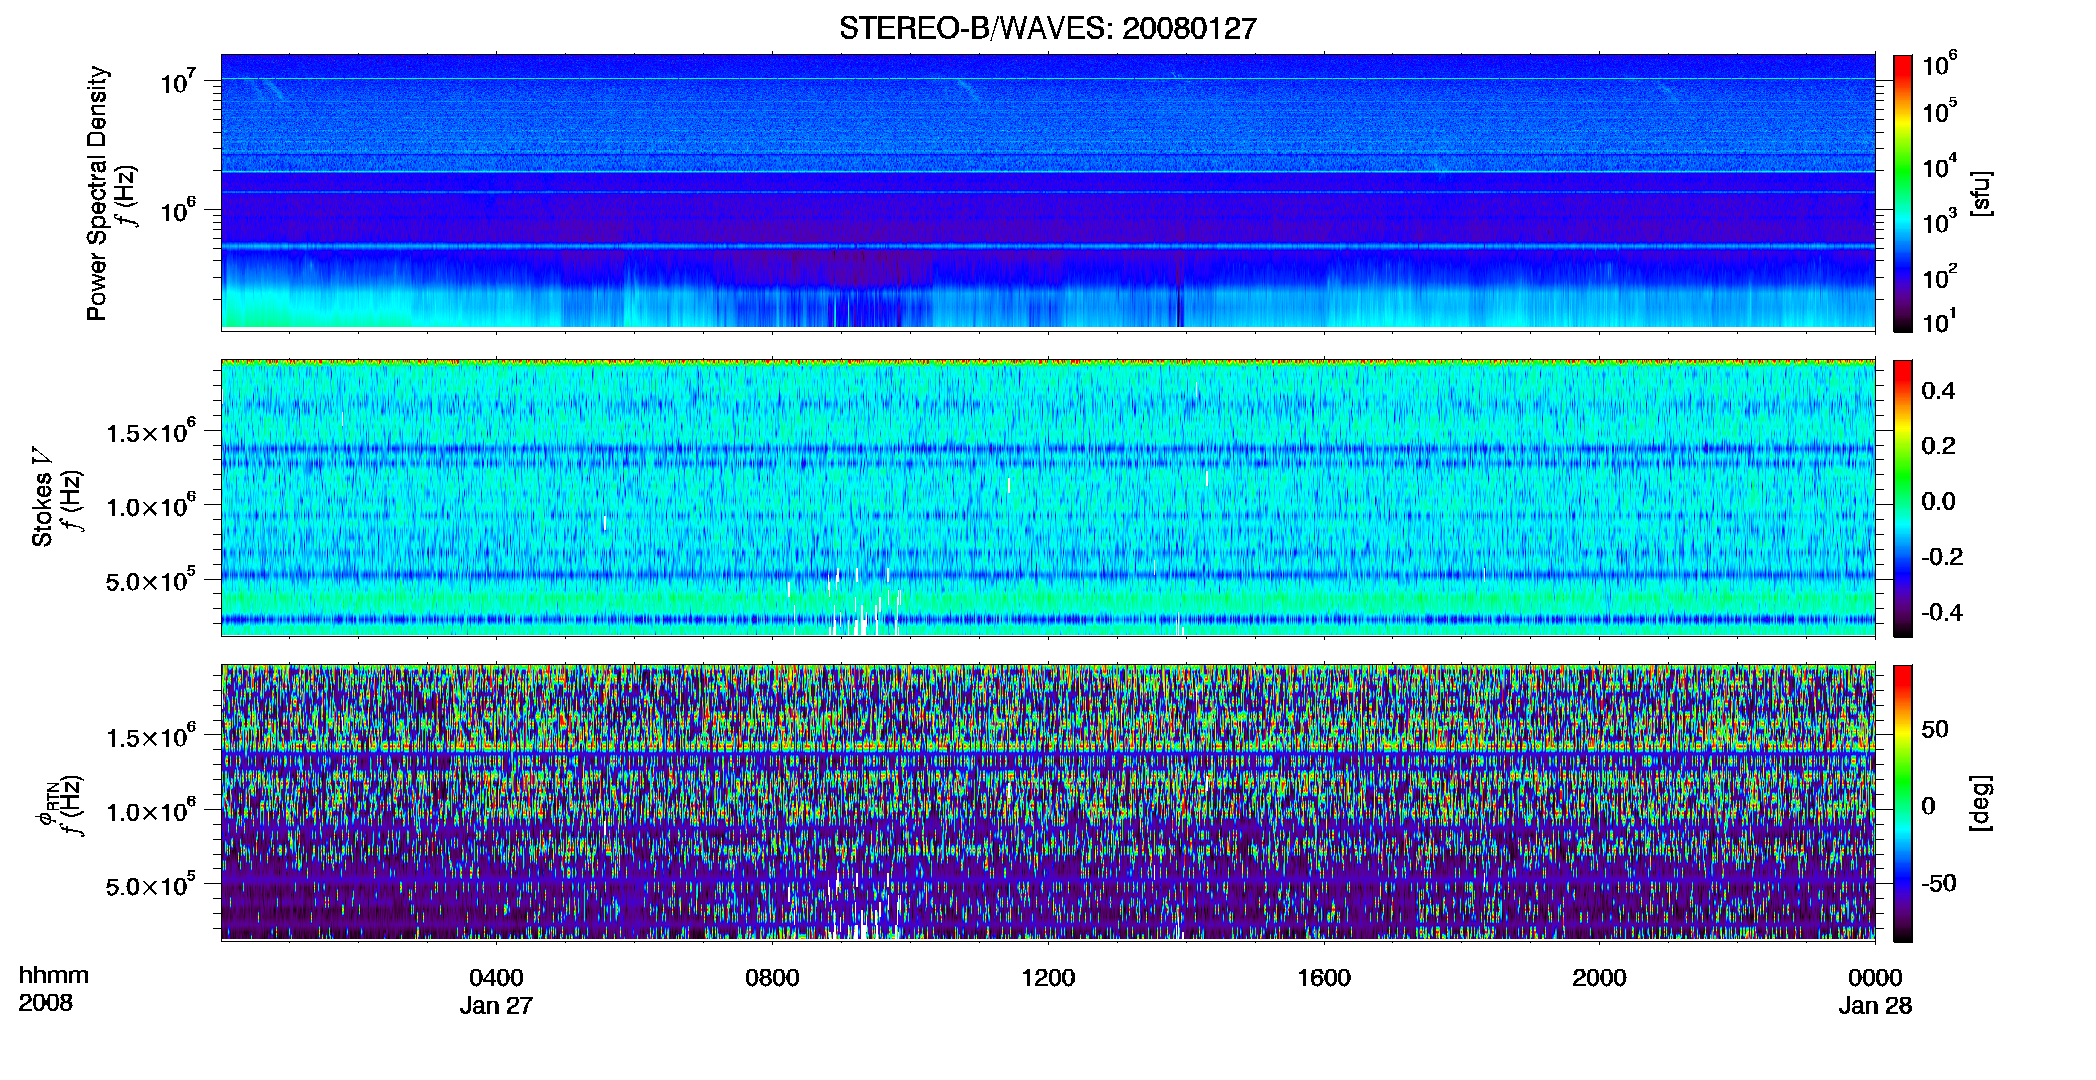Click the Jan 27 date label
The width and height of the screenshot is (2096, 1080).
[x=496, y=1006]
